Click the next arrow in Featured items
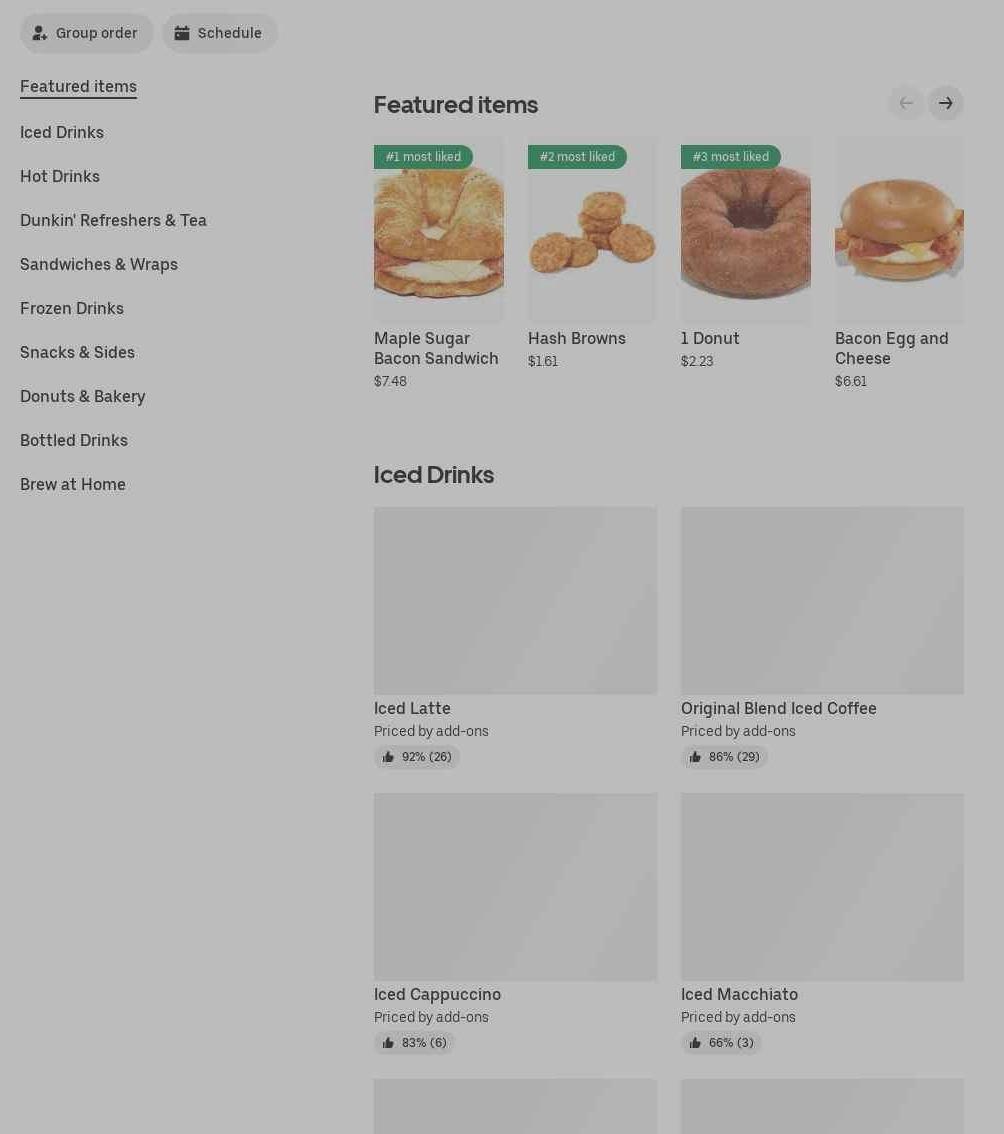The height and width of the screenshot is (1134, 1004). pos(945,103)
